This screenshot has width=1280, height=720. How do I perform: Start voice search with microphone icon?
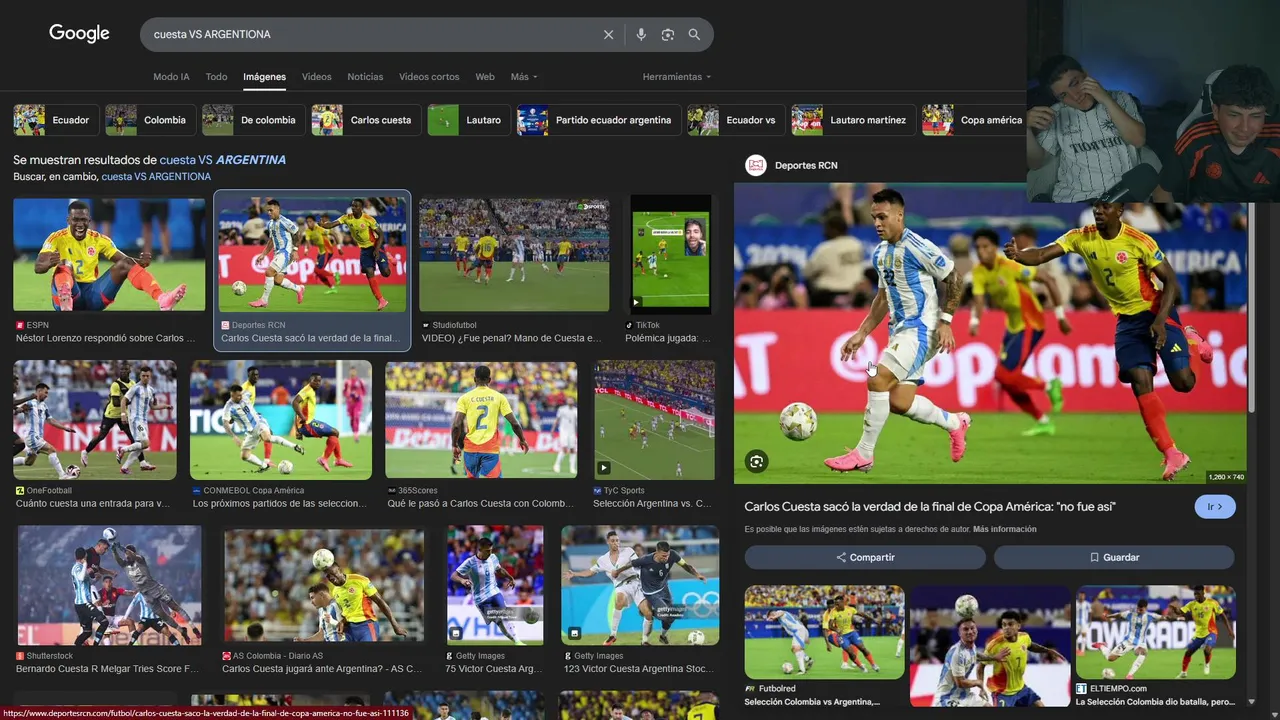[641, 34]
